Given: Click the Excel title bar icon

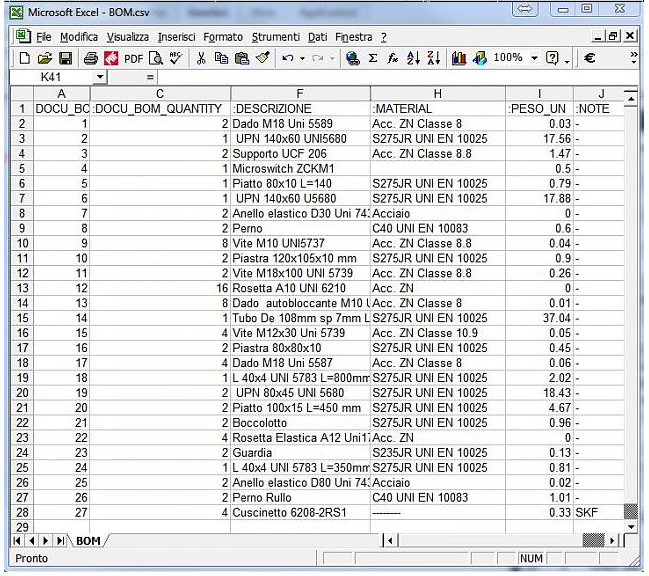Looking at the screenshot, I should 16,12.
